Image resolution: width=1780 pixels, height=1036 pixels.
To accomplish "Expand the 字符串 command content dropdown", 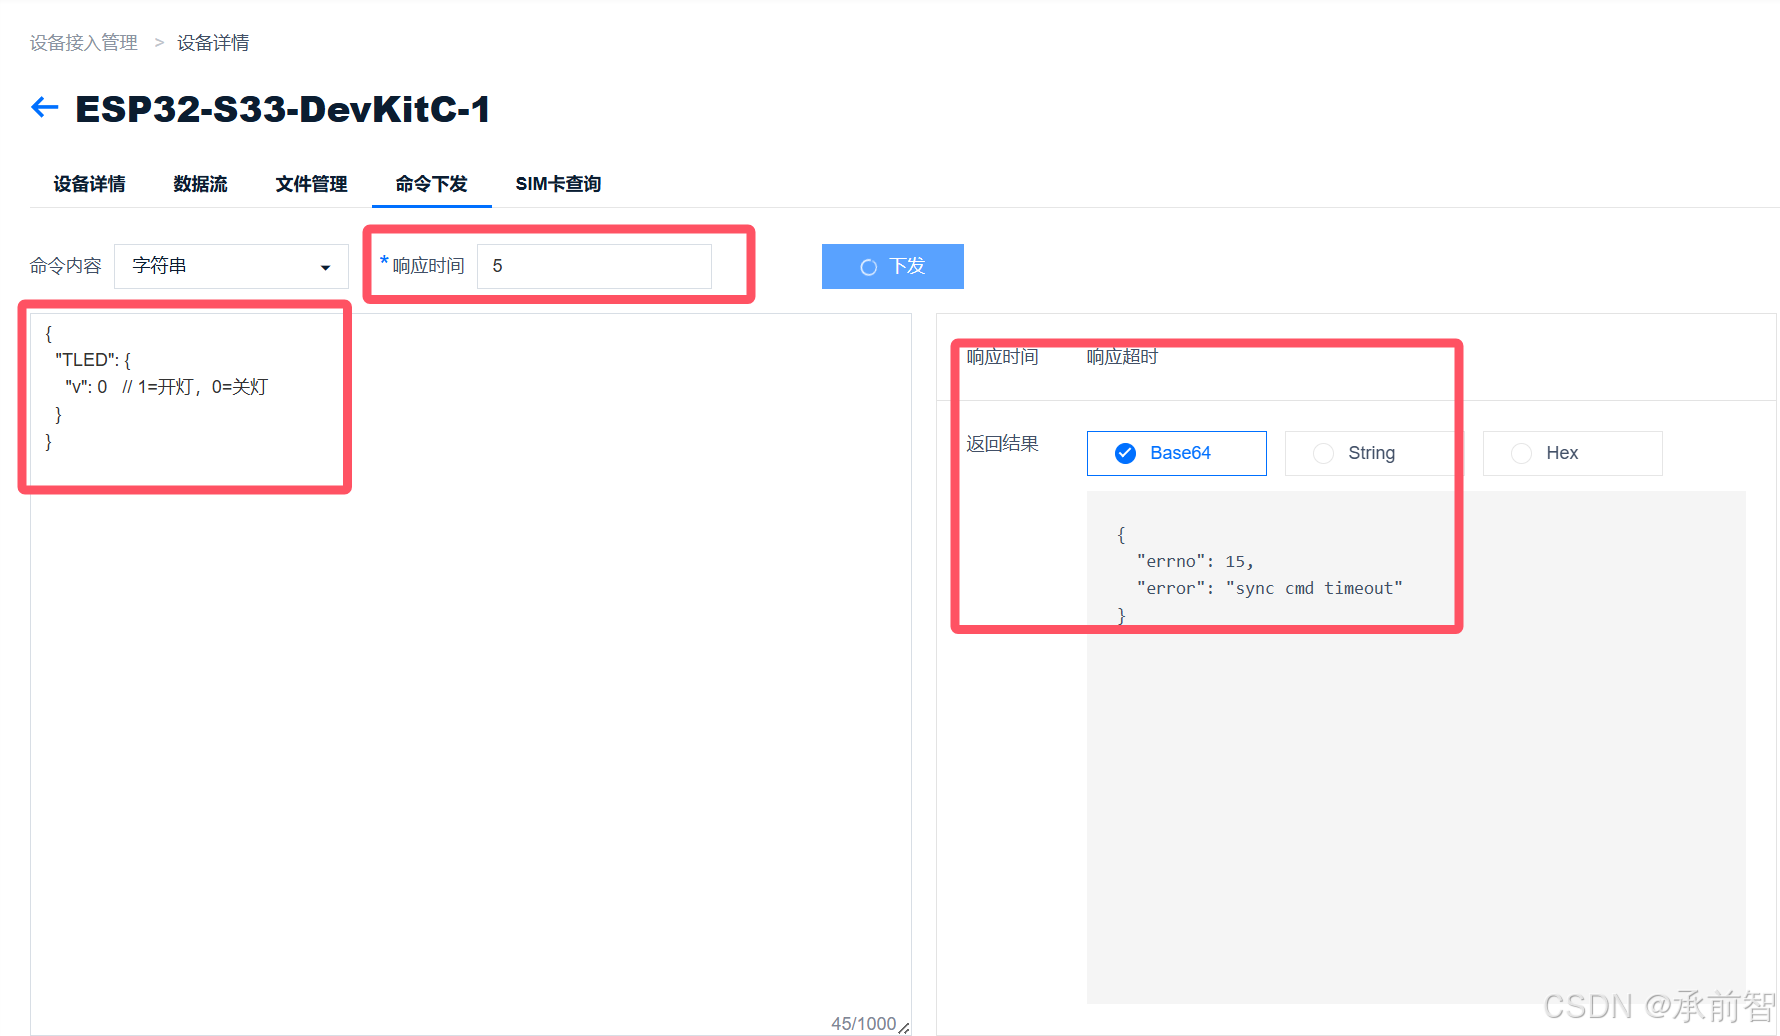I will click(x=231, y=266).
